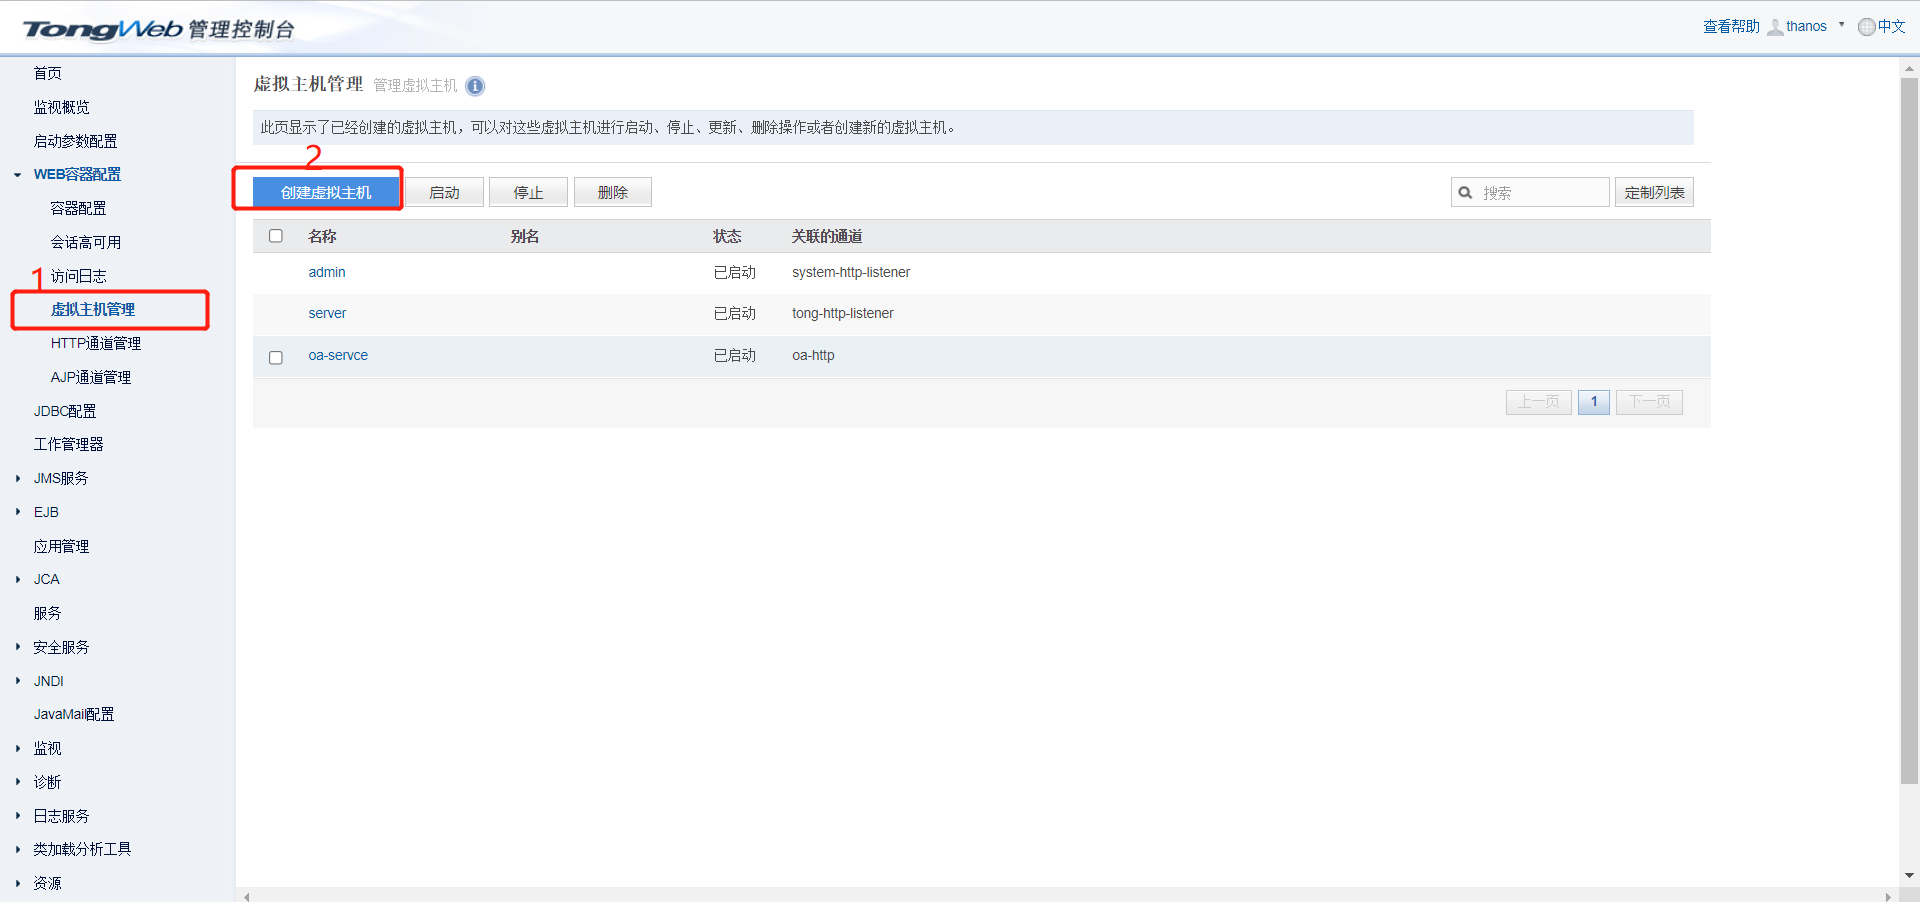The image size is (1920, 902).
Task: Go to HTTP通道管理 in the sidebar
Action: 96,343
